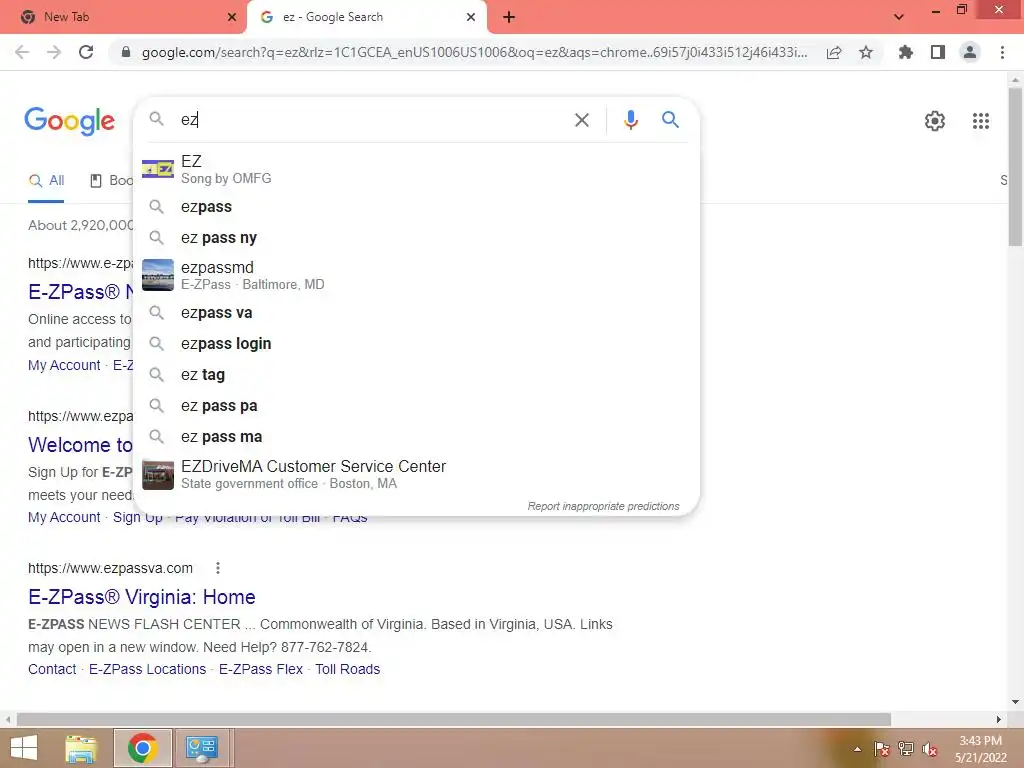
Task: Open the E-ZPass Virginia: Home result
Action: [142, 597]
